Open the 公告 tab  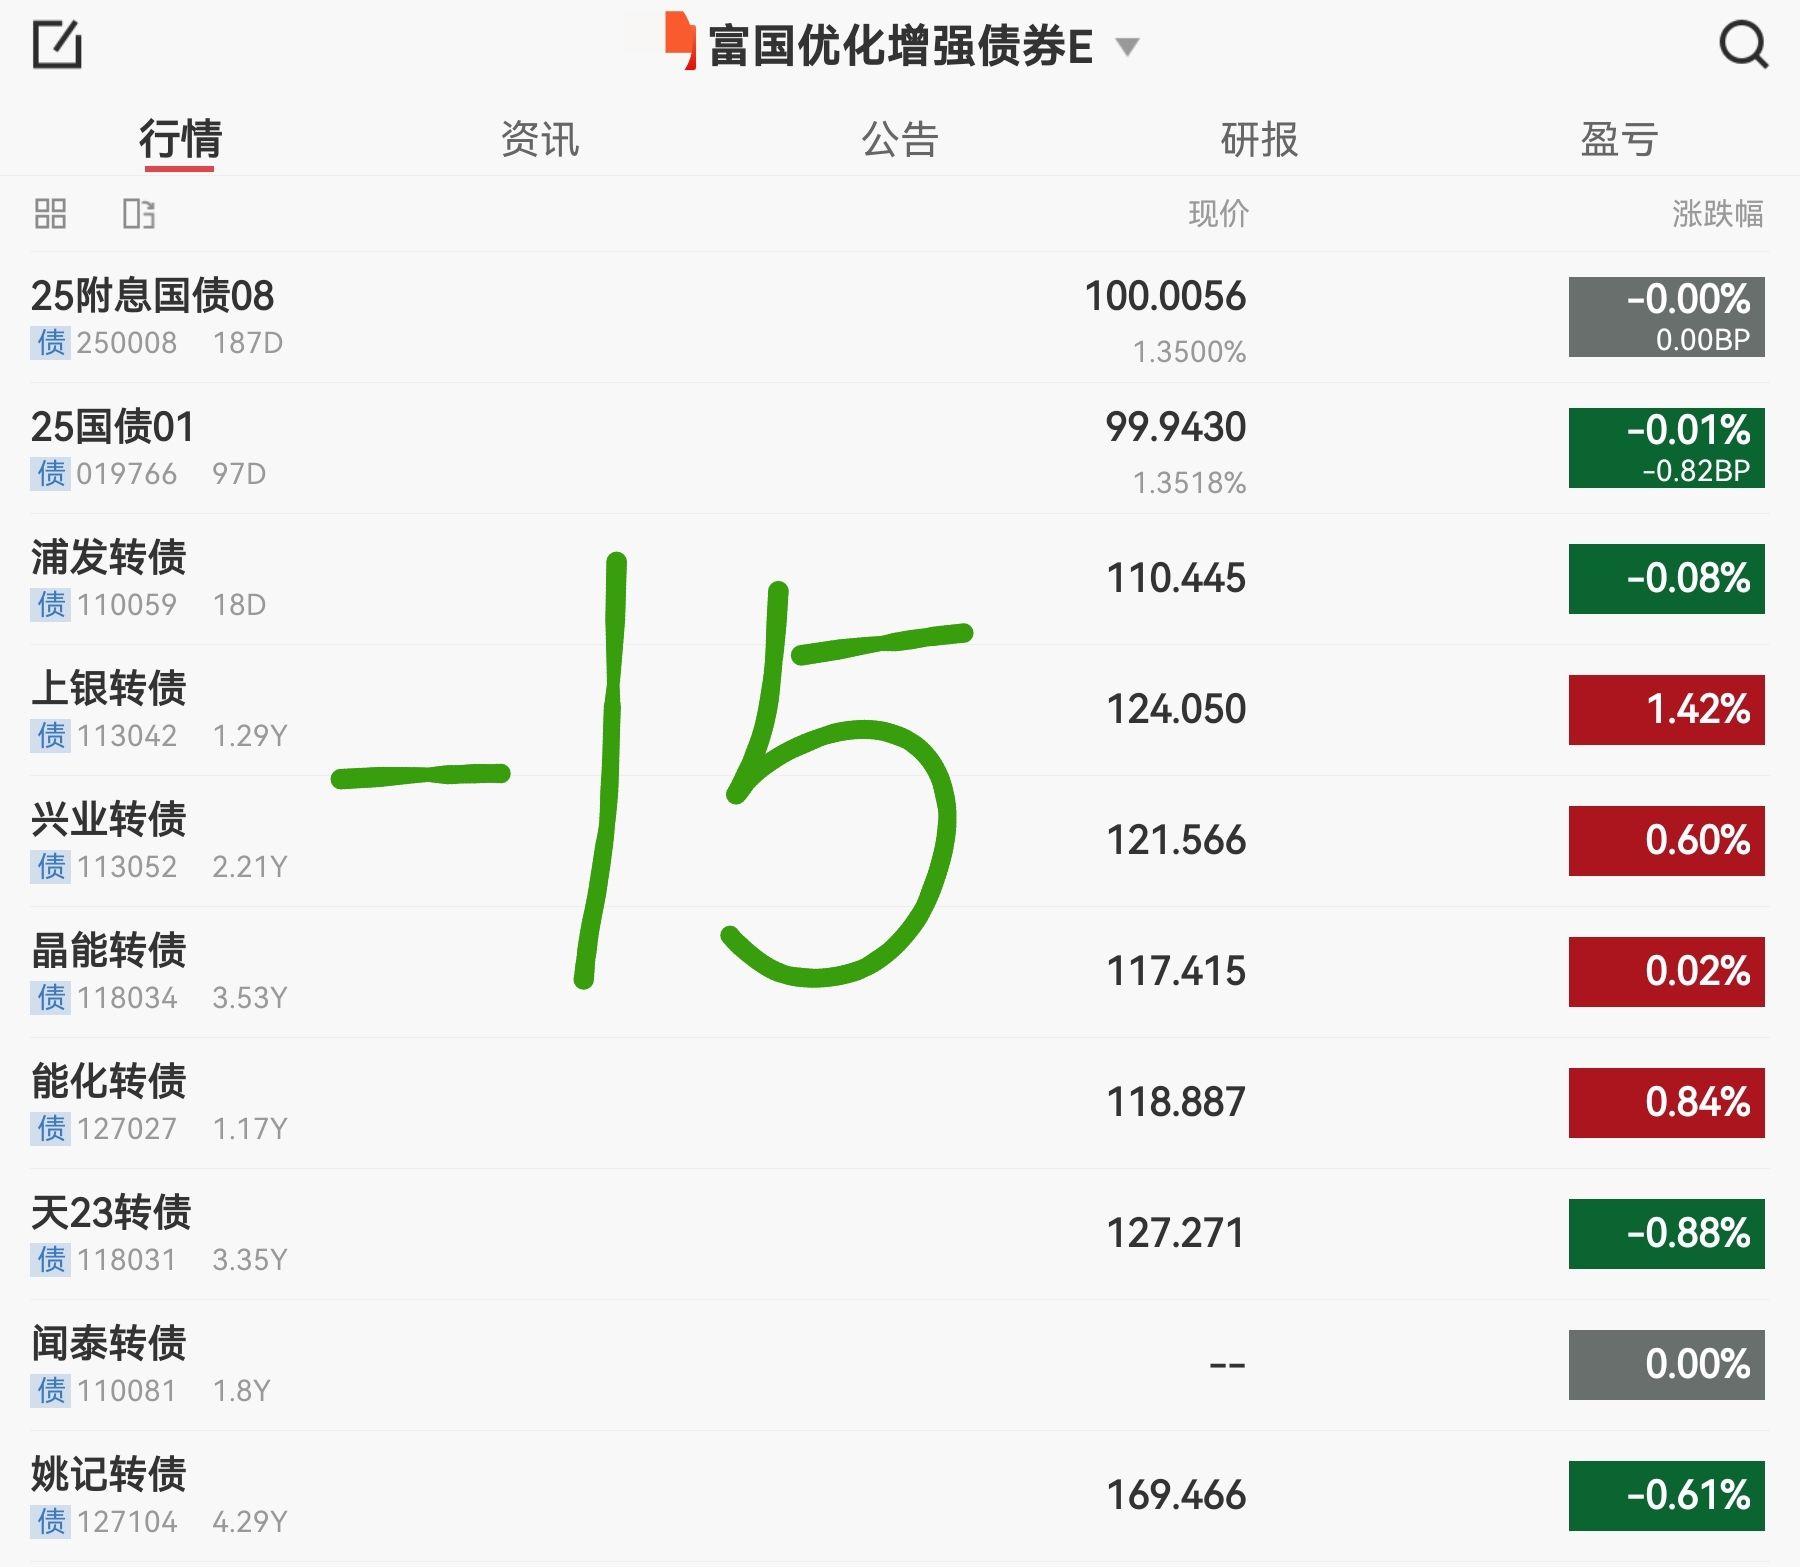(x=900, y=139)
